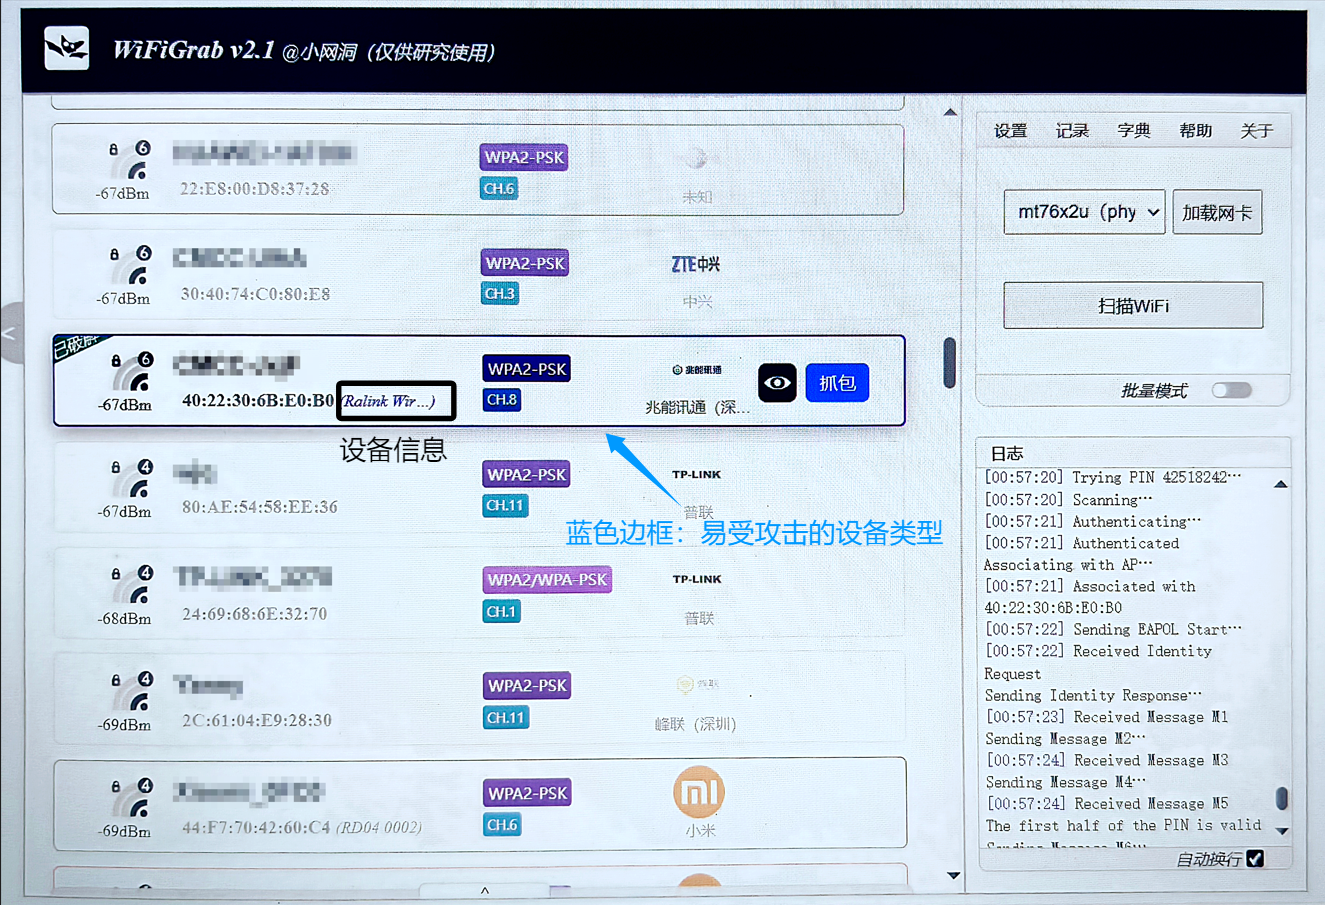The height and width of the screenshot is (905, 1325).
Task: Select MAC address 30:40:74:C0:80:E8
Action: [x=255, y=294]
